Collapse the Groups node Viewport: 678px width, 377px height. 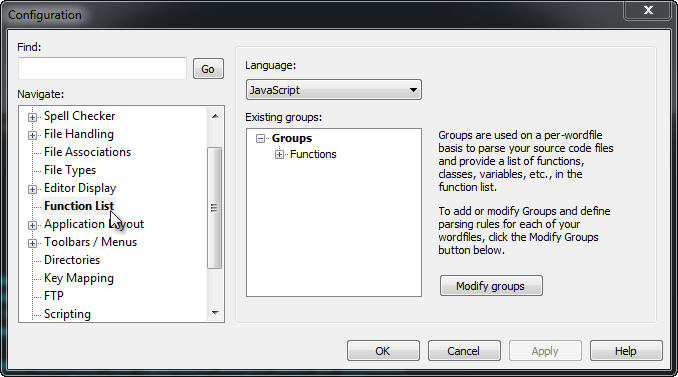pos(260,138)
